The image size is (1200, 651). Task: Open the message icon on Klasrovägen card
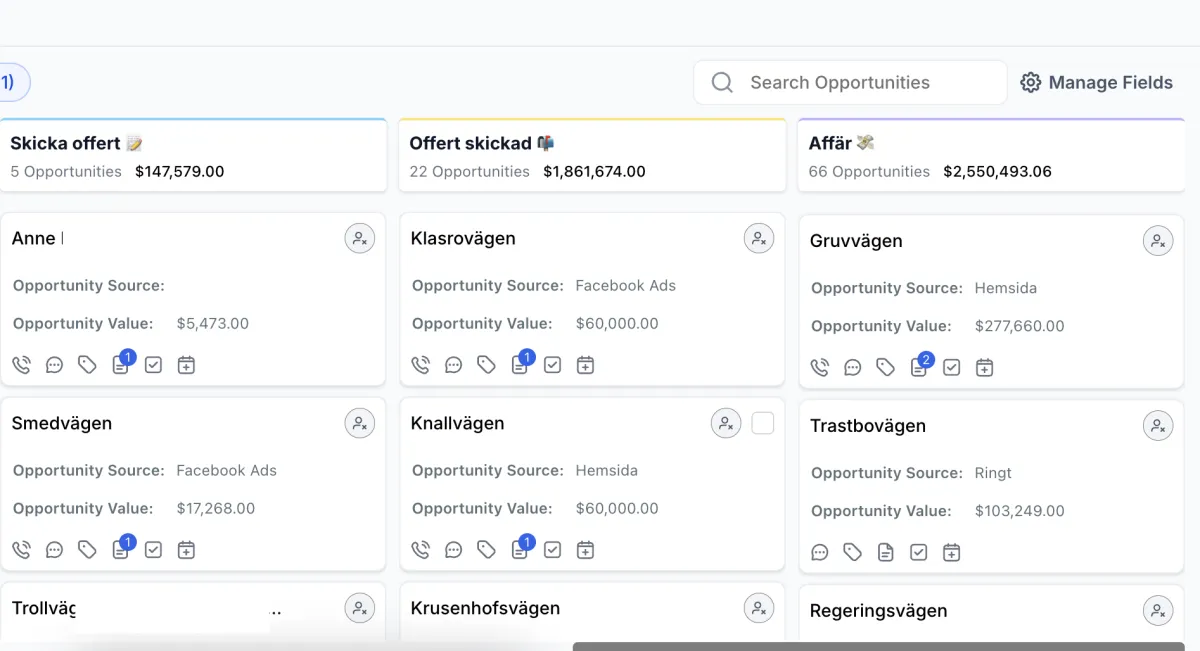(454, 365)
